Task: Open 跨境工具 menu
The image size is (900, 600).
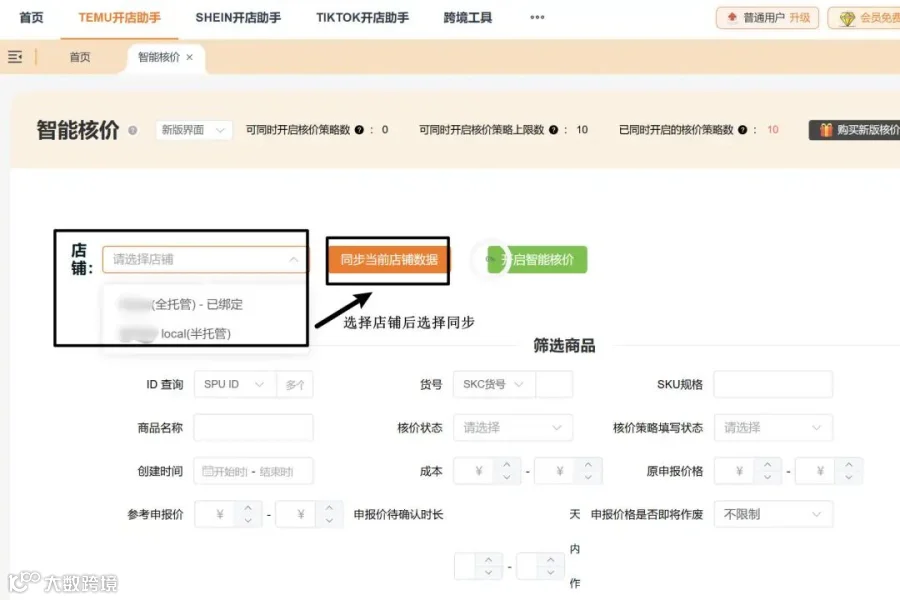Action: (468, 18)
